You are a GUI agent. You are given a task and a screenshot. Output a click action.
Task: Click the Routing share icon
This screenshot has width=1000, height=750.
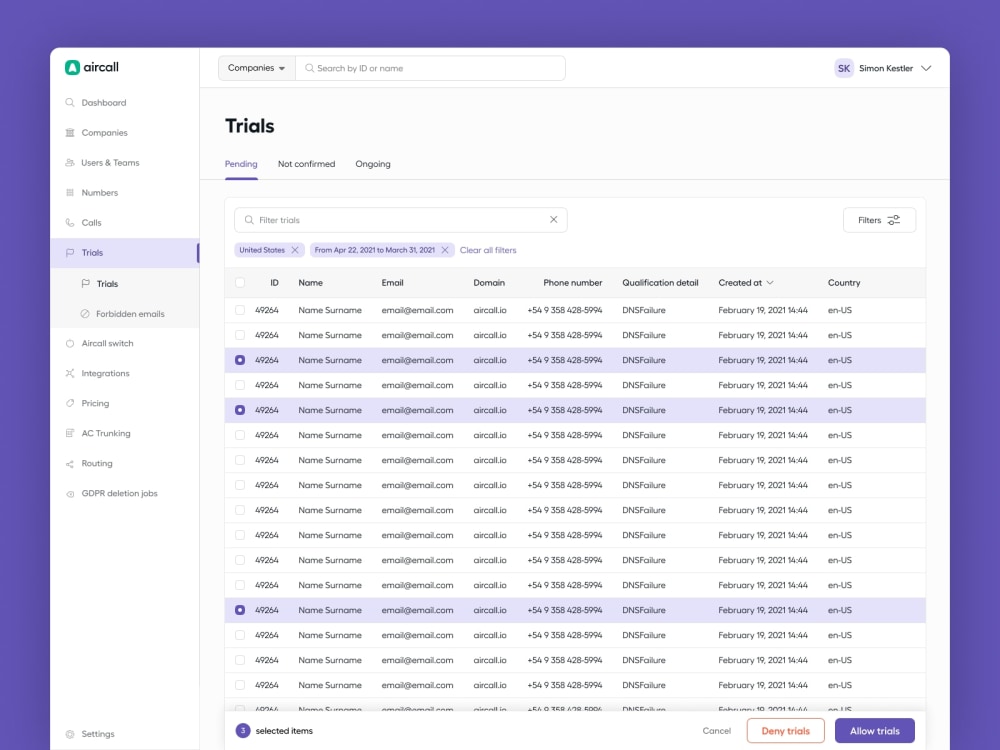(70, 464)
